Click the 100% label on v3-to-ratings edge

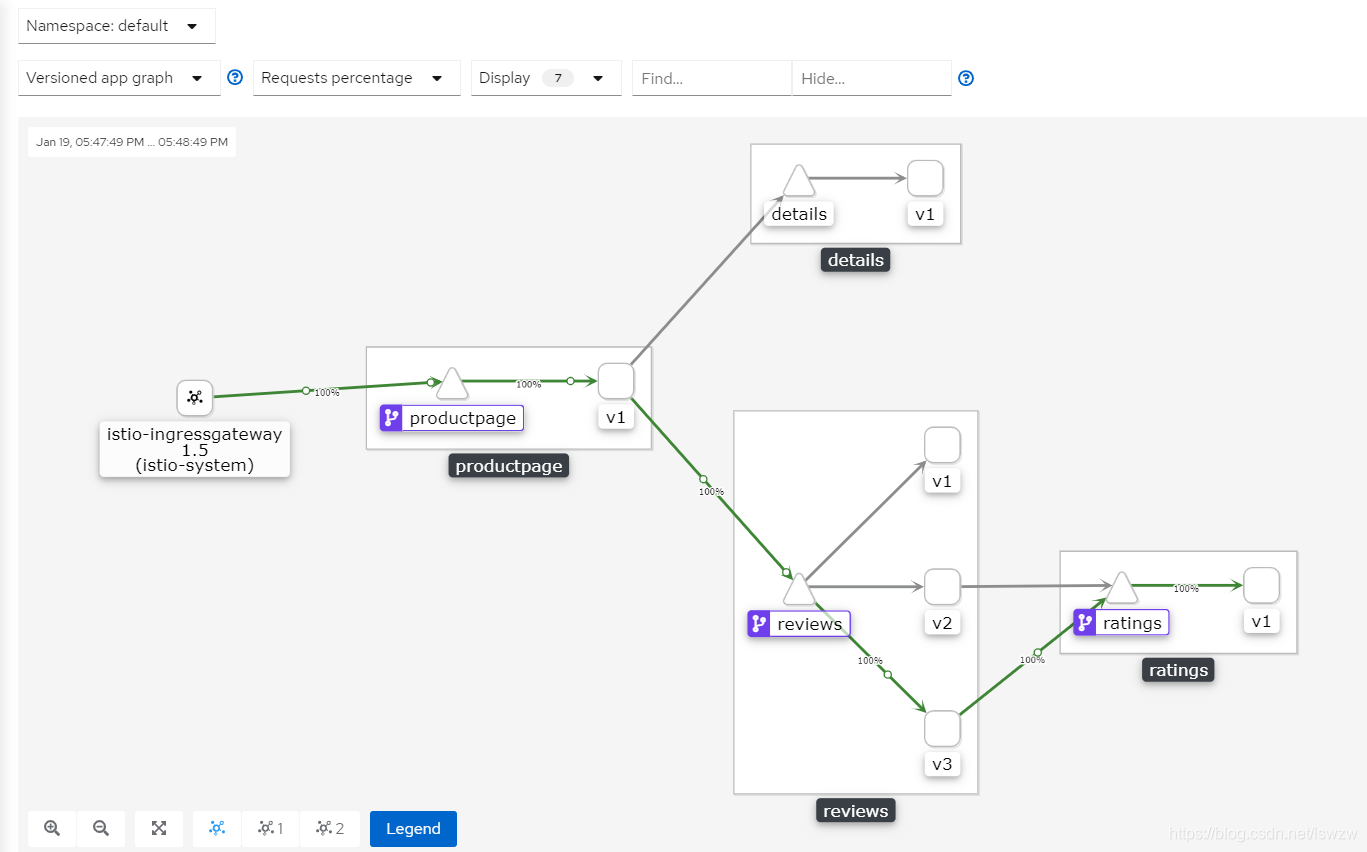click(x=1032, y=660)
